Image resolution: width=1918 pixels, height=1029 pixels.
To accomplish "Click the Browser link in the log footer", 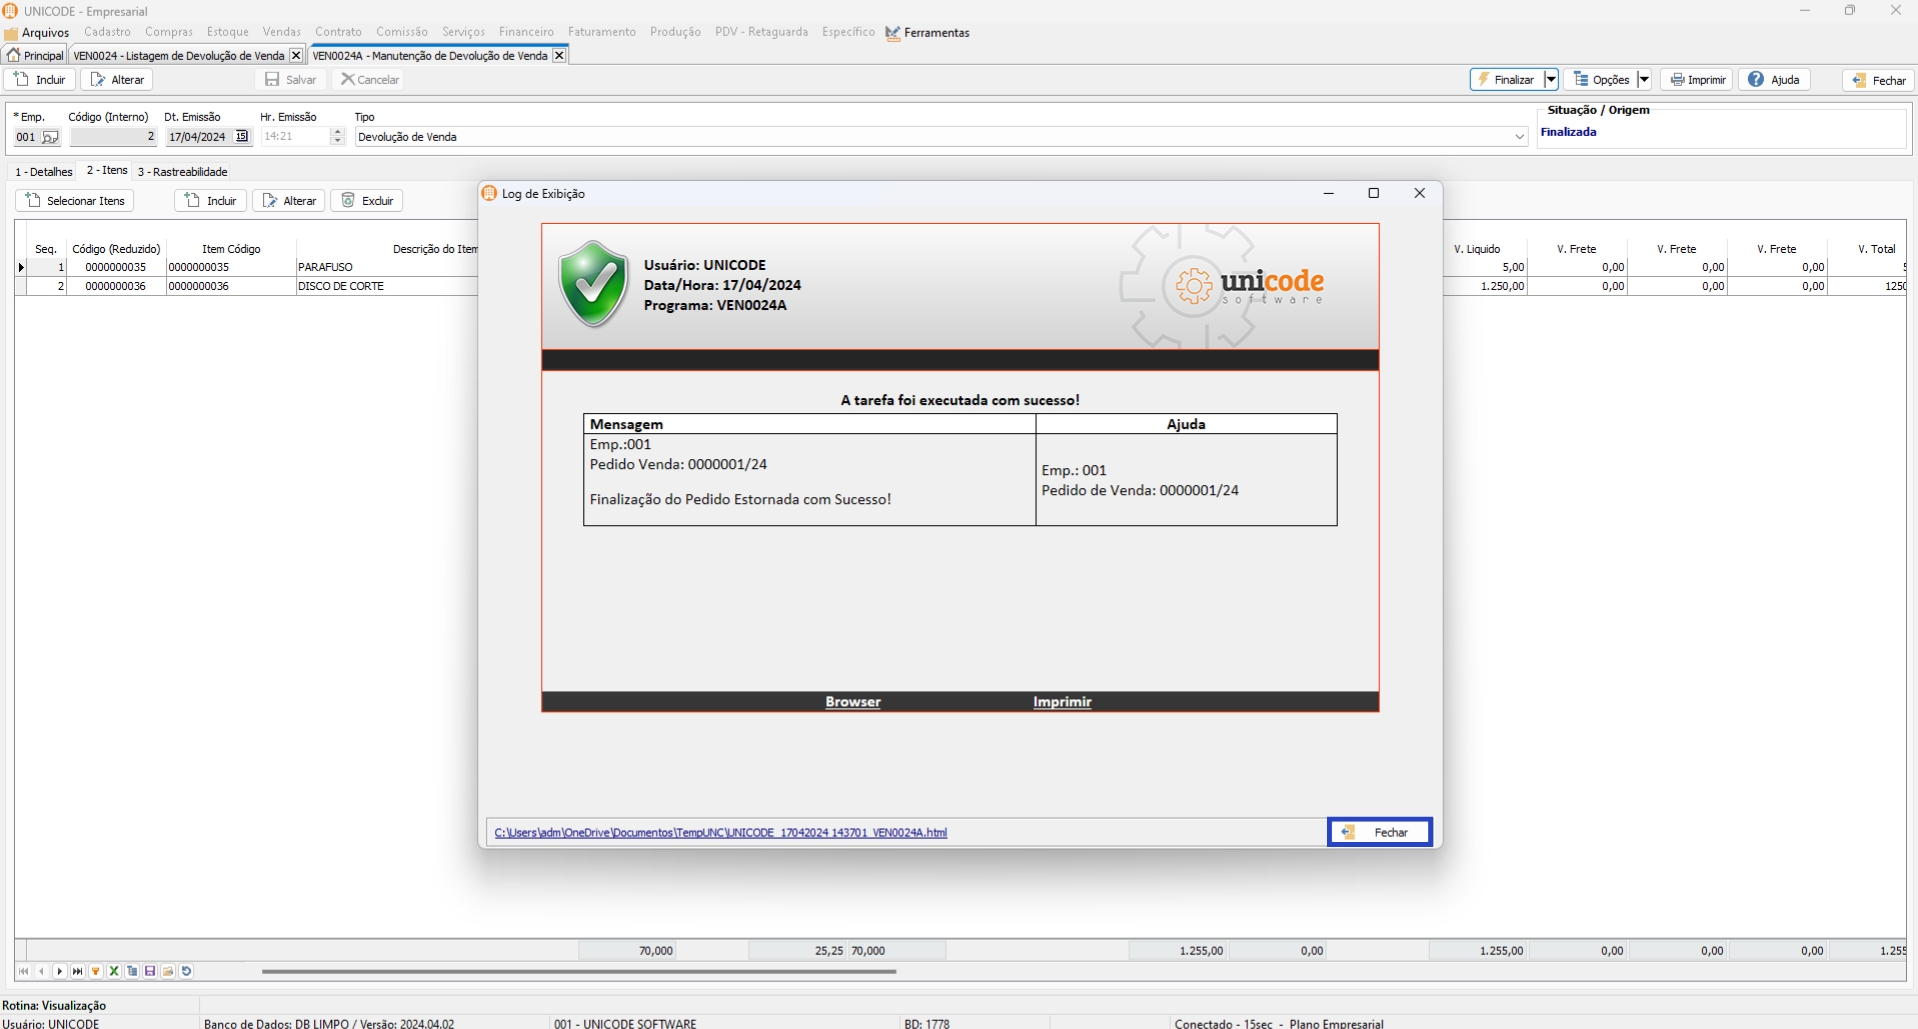I will tap(852, 702).
